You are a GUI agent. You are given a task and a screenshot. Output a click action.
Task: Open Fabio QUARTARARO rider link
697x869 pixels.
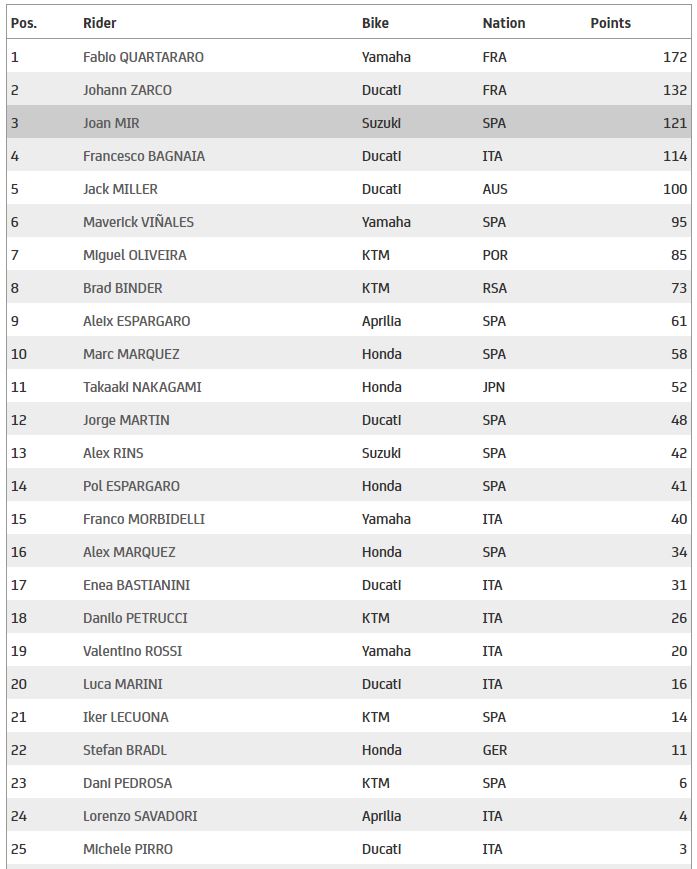(x=143, y=57)
